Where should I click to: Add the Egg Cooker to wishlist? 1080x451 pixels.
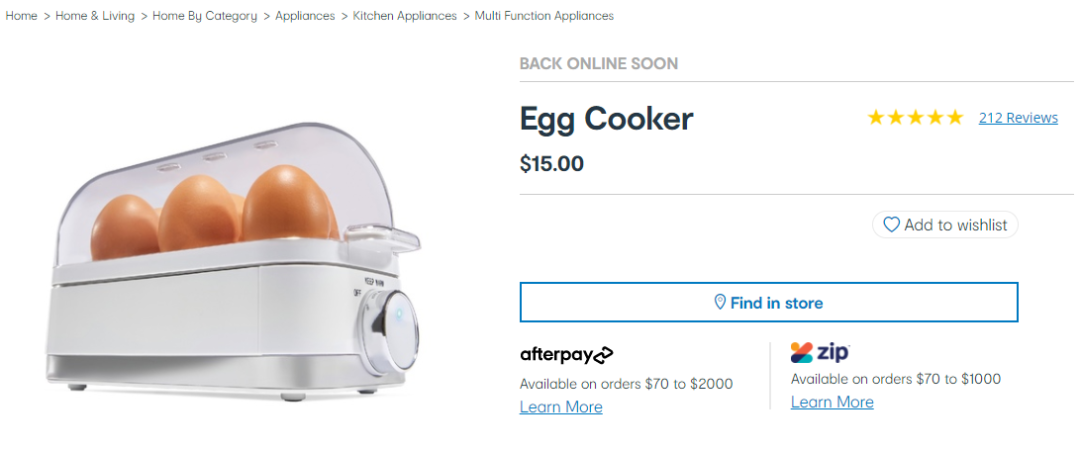(945, 224)
